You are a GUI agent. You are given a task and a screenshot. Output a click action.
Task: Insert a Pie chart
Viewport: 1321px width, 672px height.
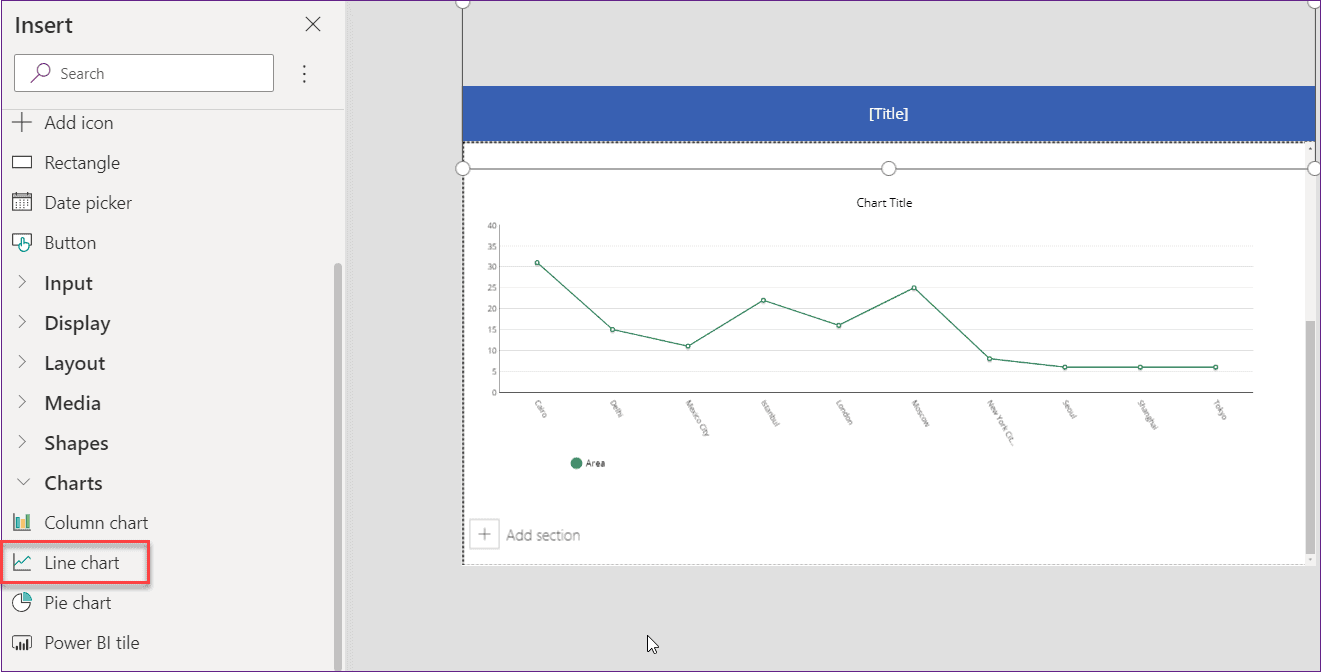point(78,603)
